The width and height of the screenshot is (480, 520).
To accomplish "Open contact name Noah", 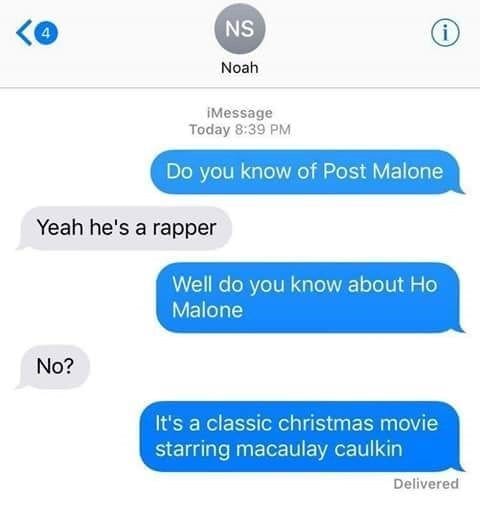I will [240, 68].
